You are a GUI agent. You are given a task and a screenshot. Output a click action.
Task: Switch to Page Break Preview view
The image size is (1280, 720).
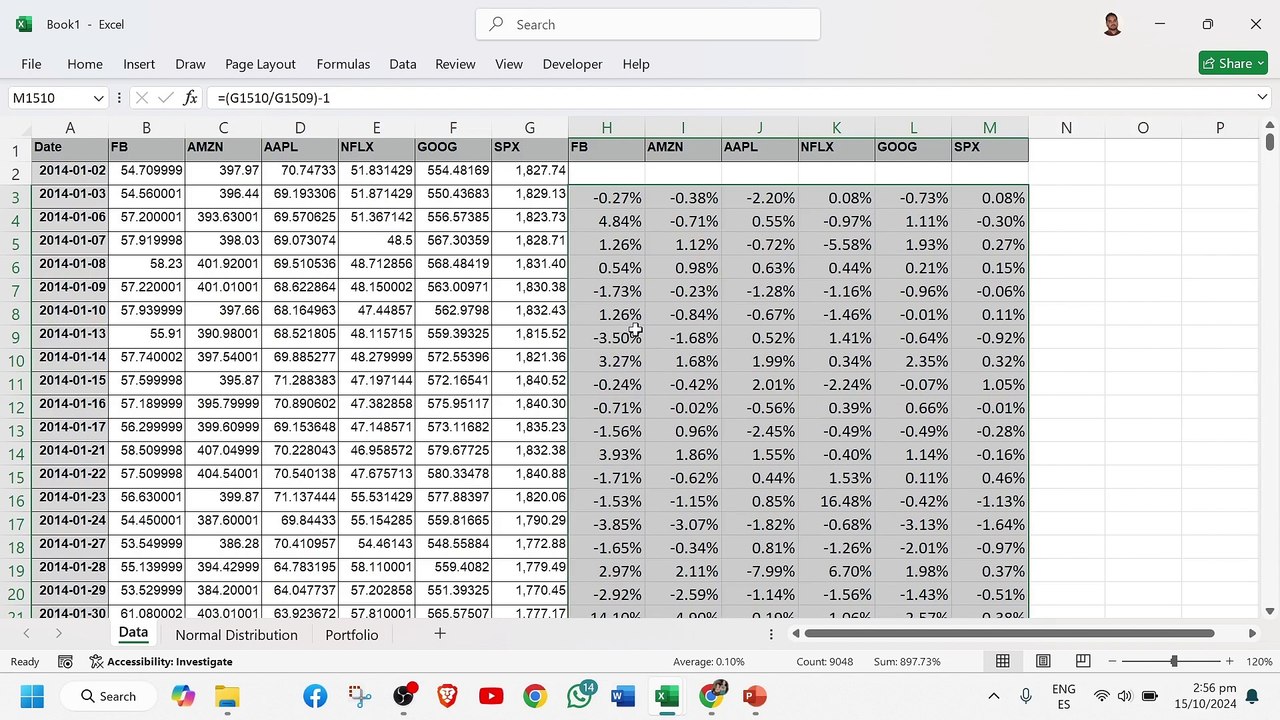point(1083,661)
